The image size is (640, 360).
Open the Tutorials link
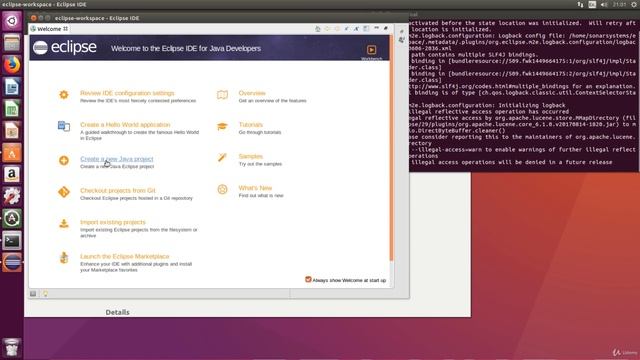click(251, 124)
